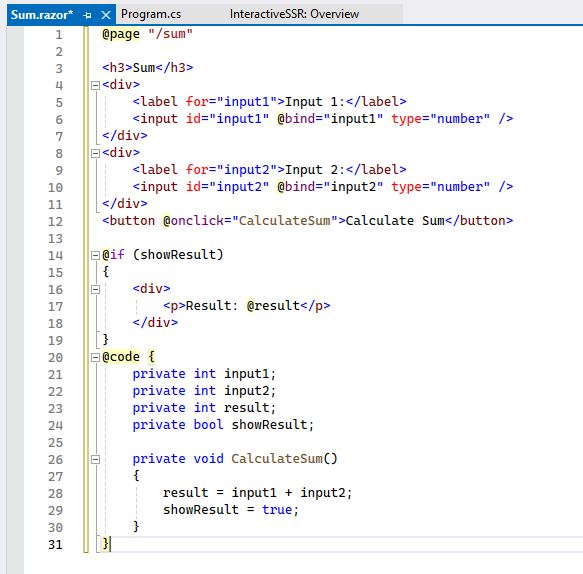Screen dimensions: 583x574
Task: Click line number 13 in the margin
Action: [x=55, y=239]
